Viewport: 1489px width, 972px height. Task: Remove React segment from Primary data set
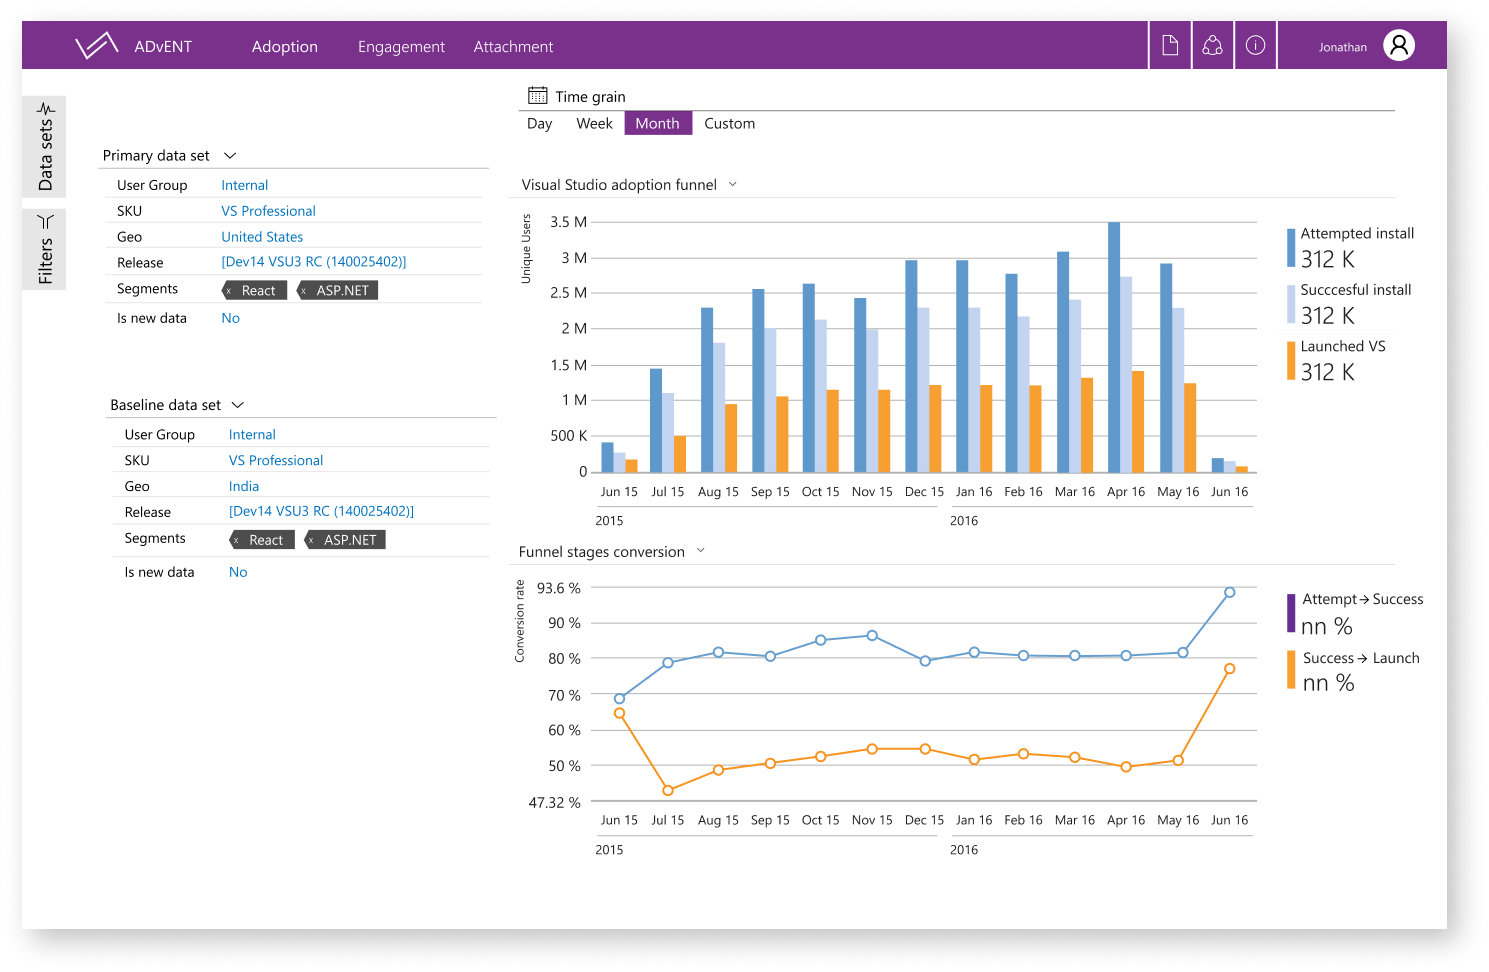tap(229, 291)
